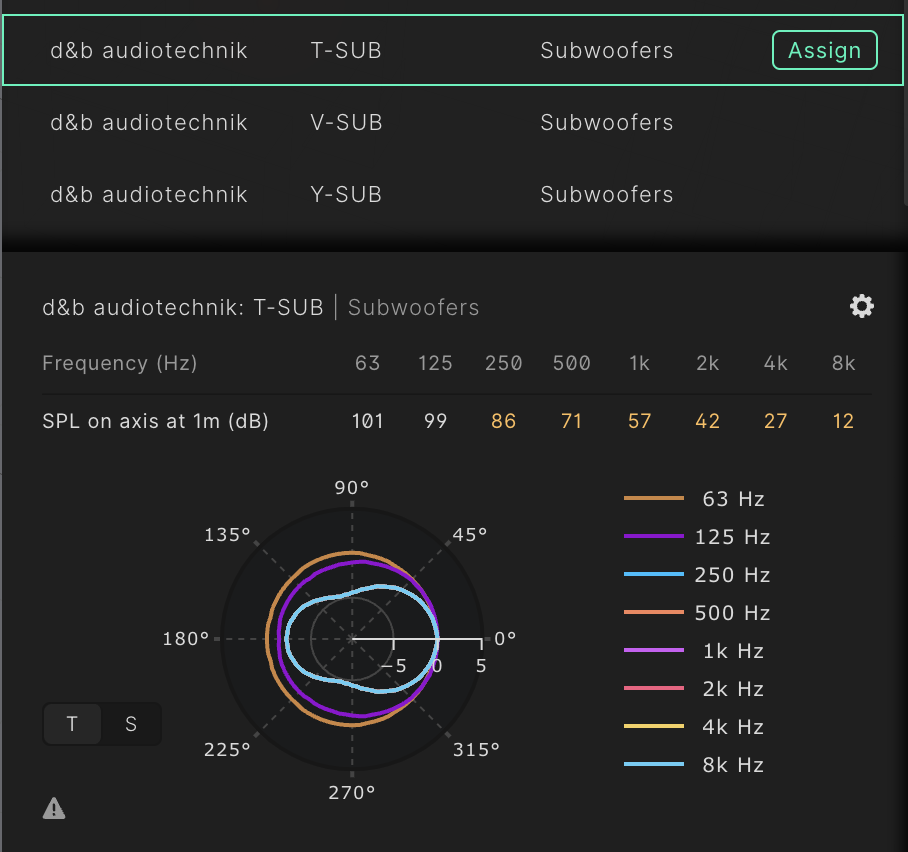908x852 pixels.
Task: Click the 2k SPL value 42
Action: 708,421
